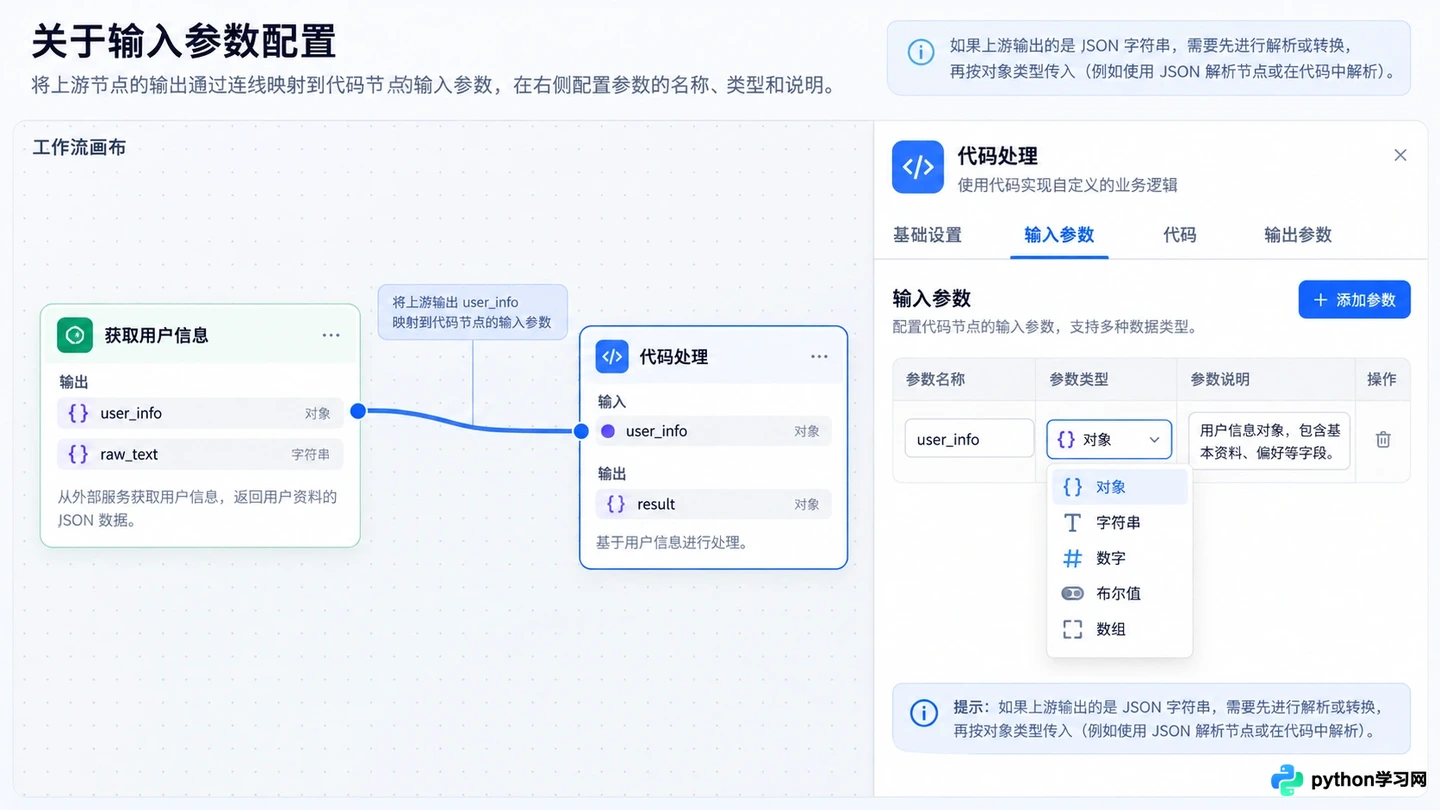Choose 对象 in the type dropdown list
The width and height of the screenshot is (1440, 810).
pos(1120,487)
